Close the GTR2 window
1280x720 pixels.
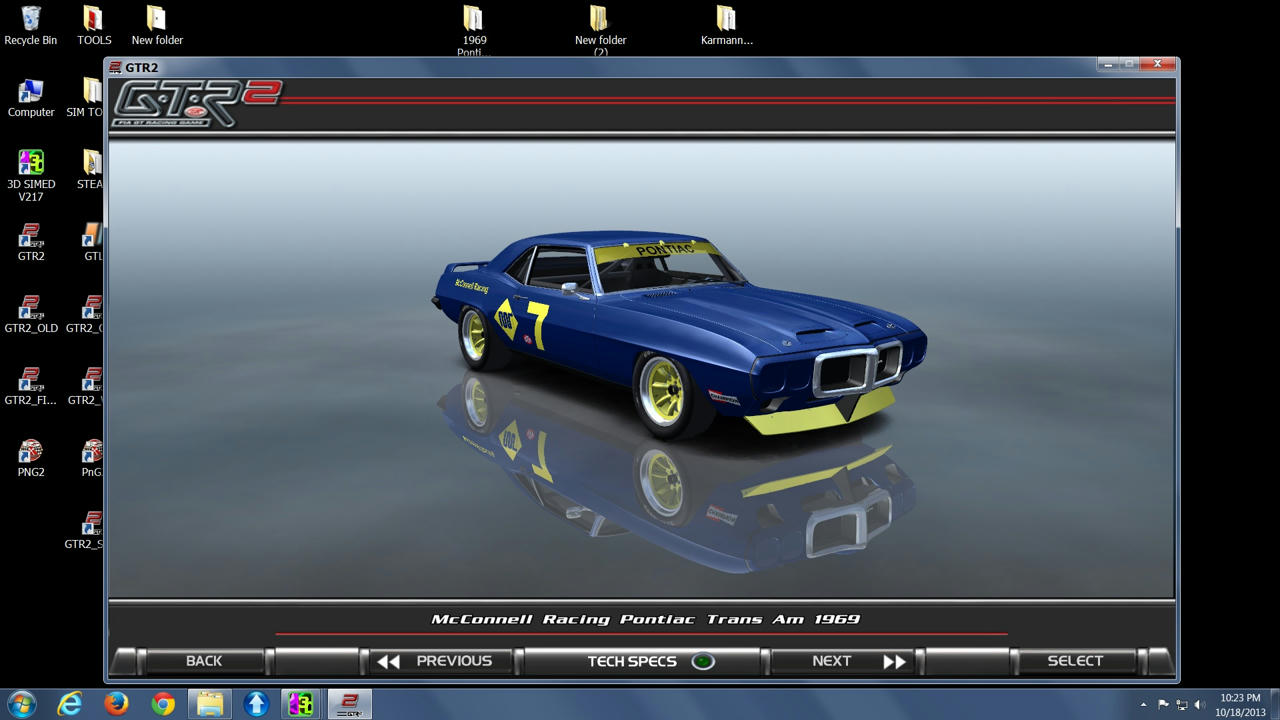pyautogui.click(x=1158, y=64)
